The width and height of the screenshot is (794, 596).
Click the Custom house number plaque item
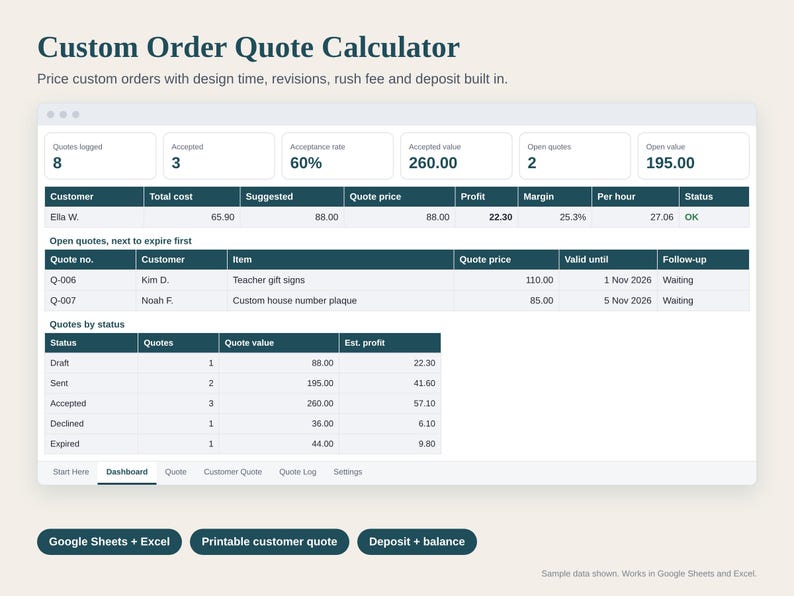click(x=340, y=301)
